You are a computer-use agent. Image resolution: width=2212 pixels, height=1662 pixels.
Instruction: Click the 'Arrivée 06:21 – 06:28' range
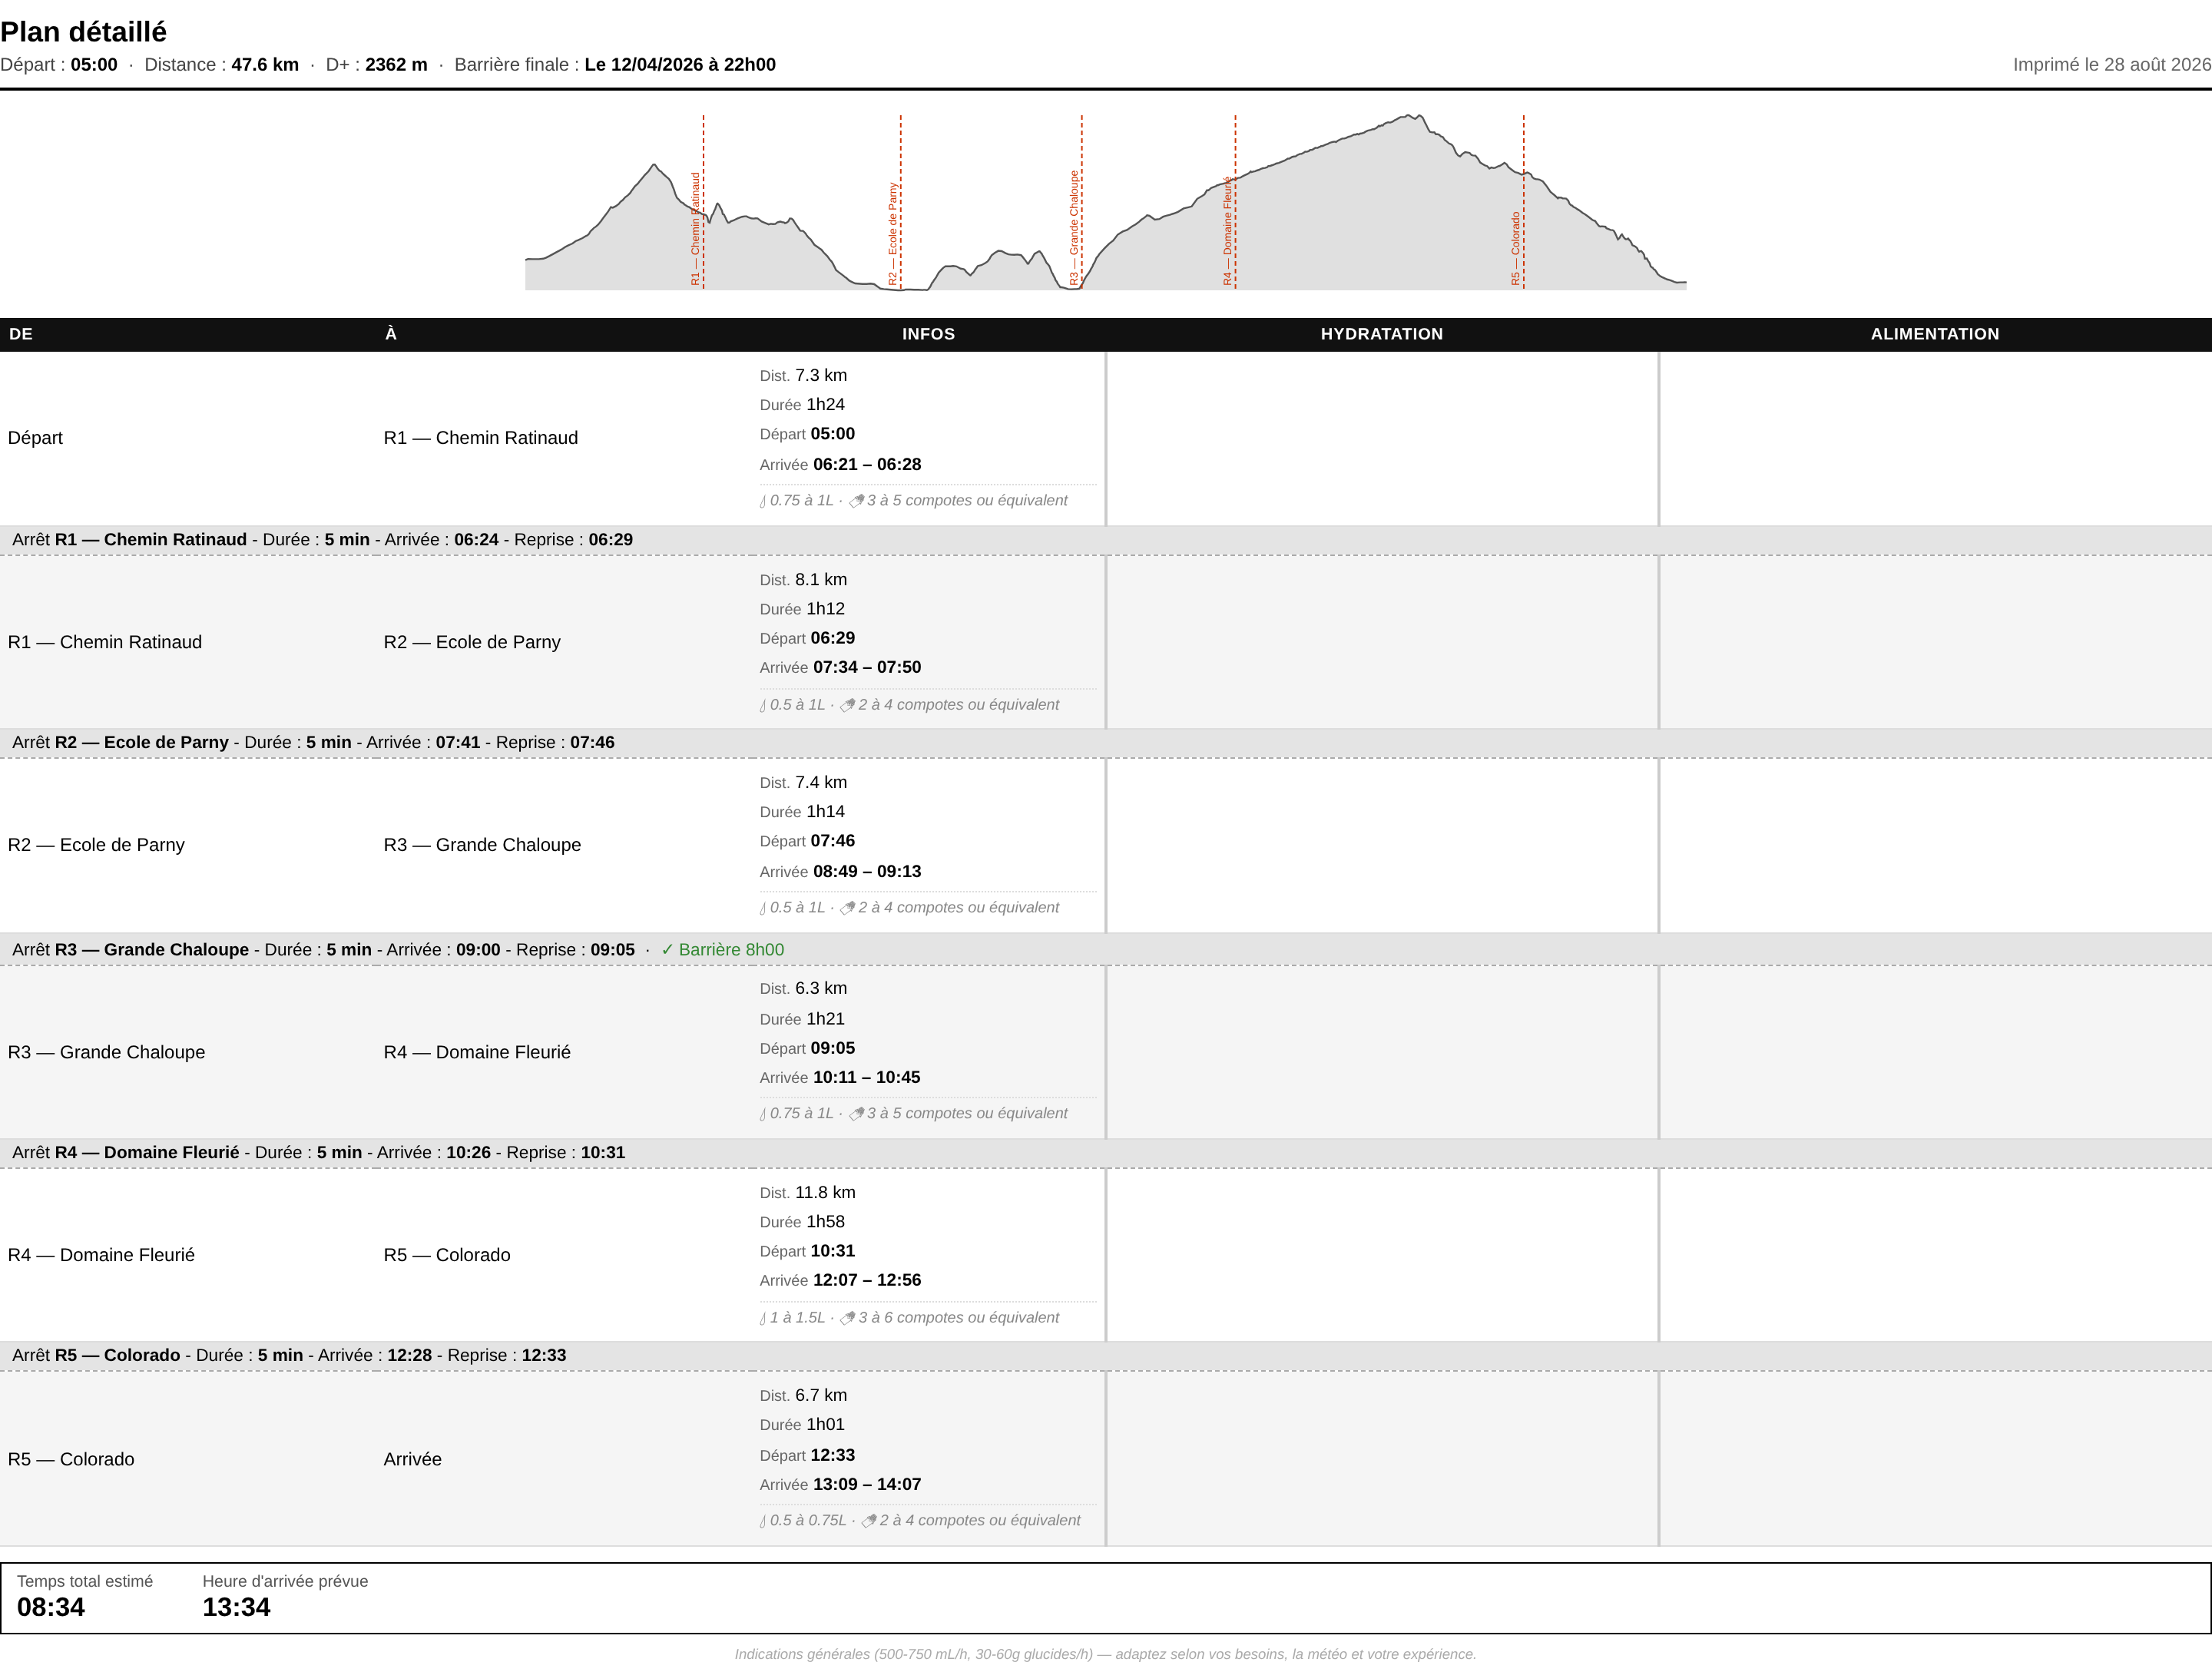pos(840,465)
